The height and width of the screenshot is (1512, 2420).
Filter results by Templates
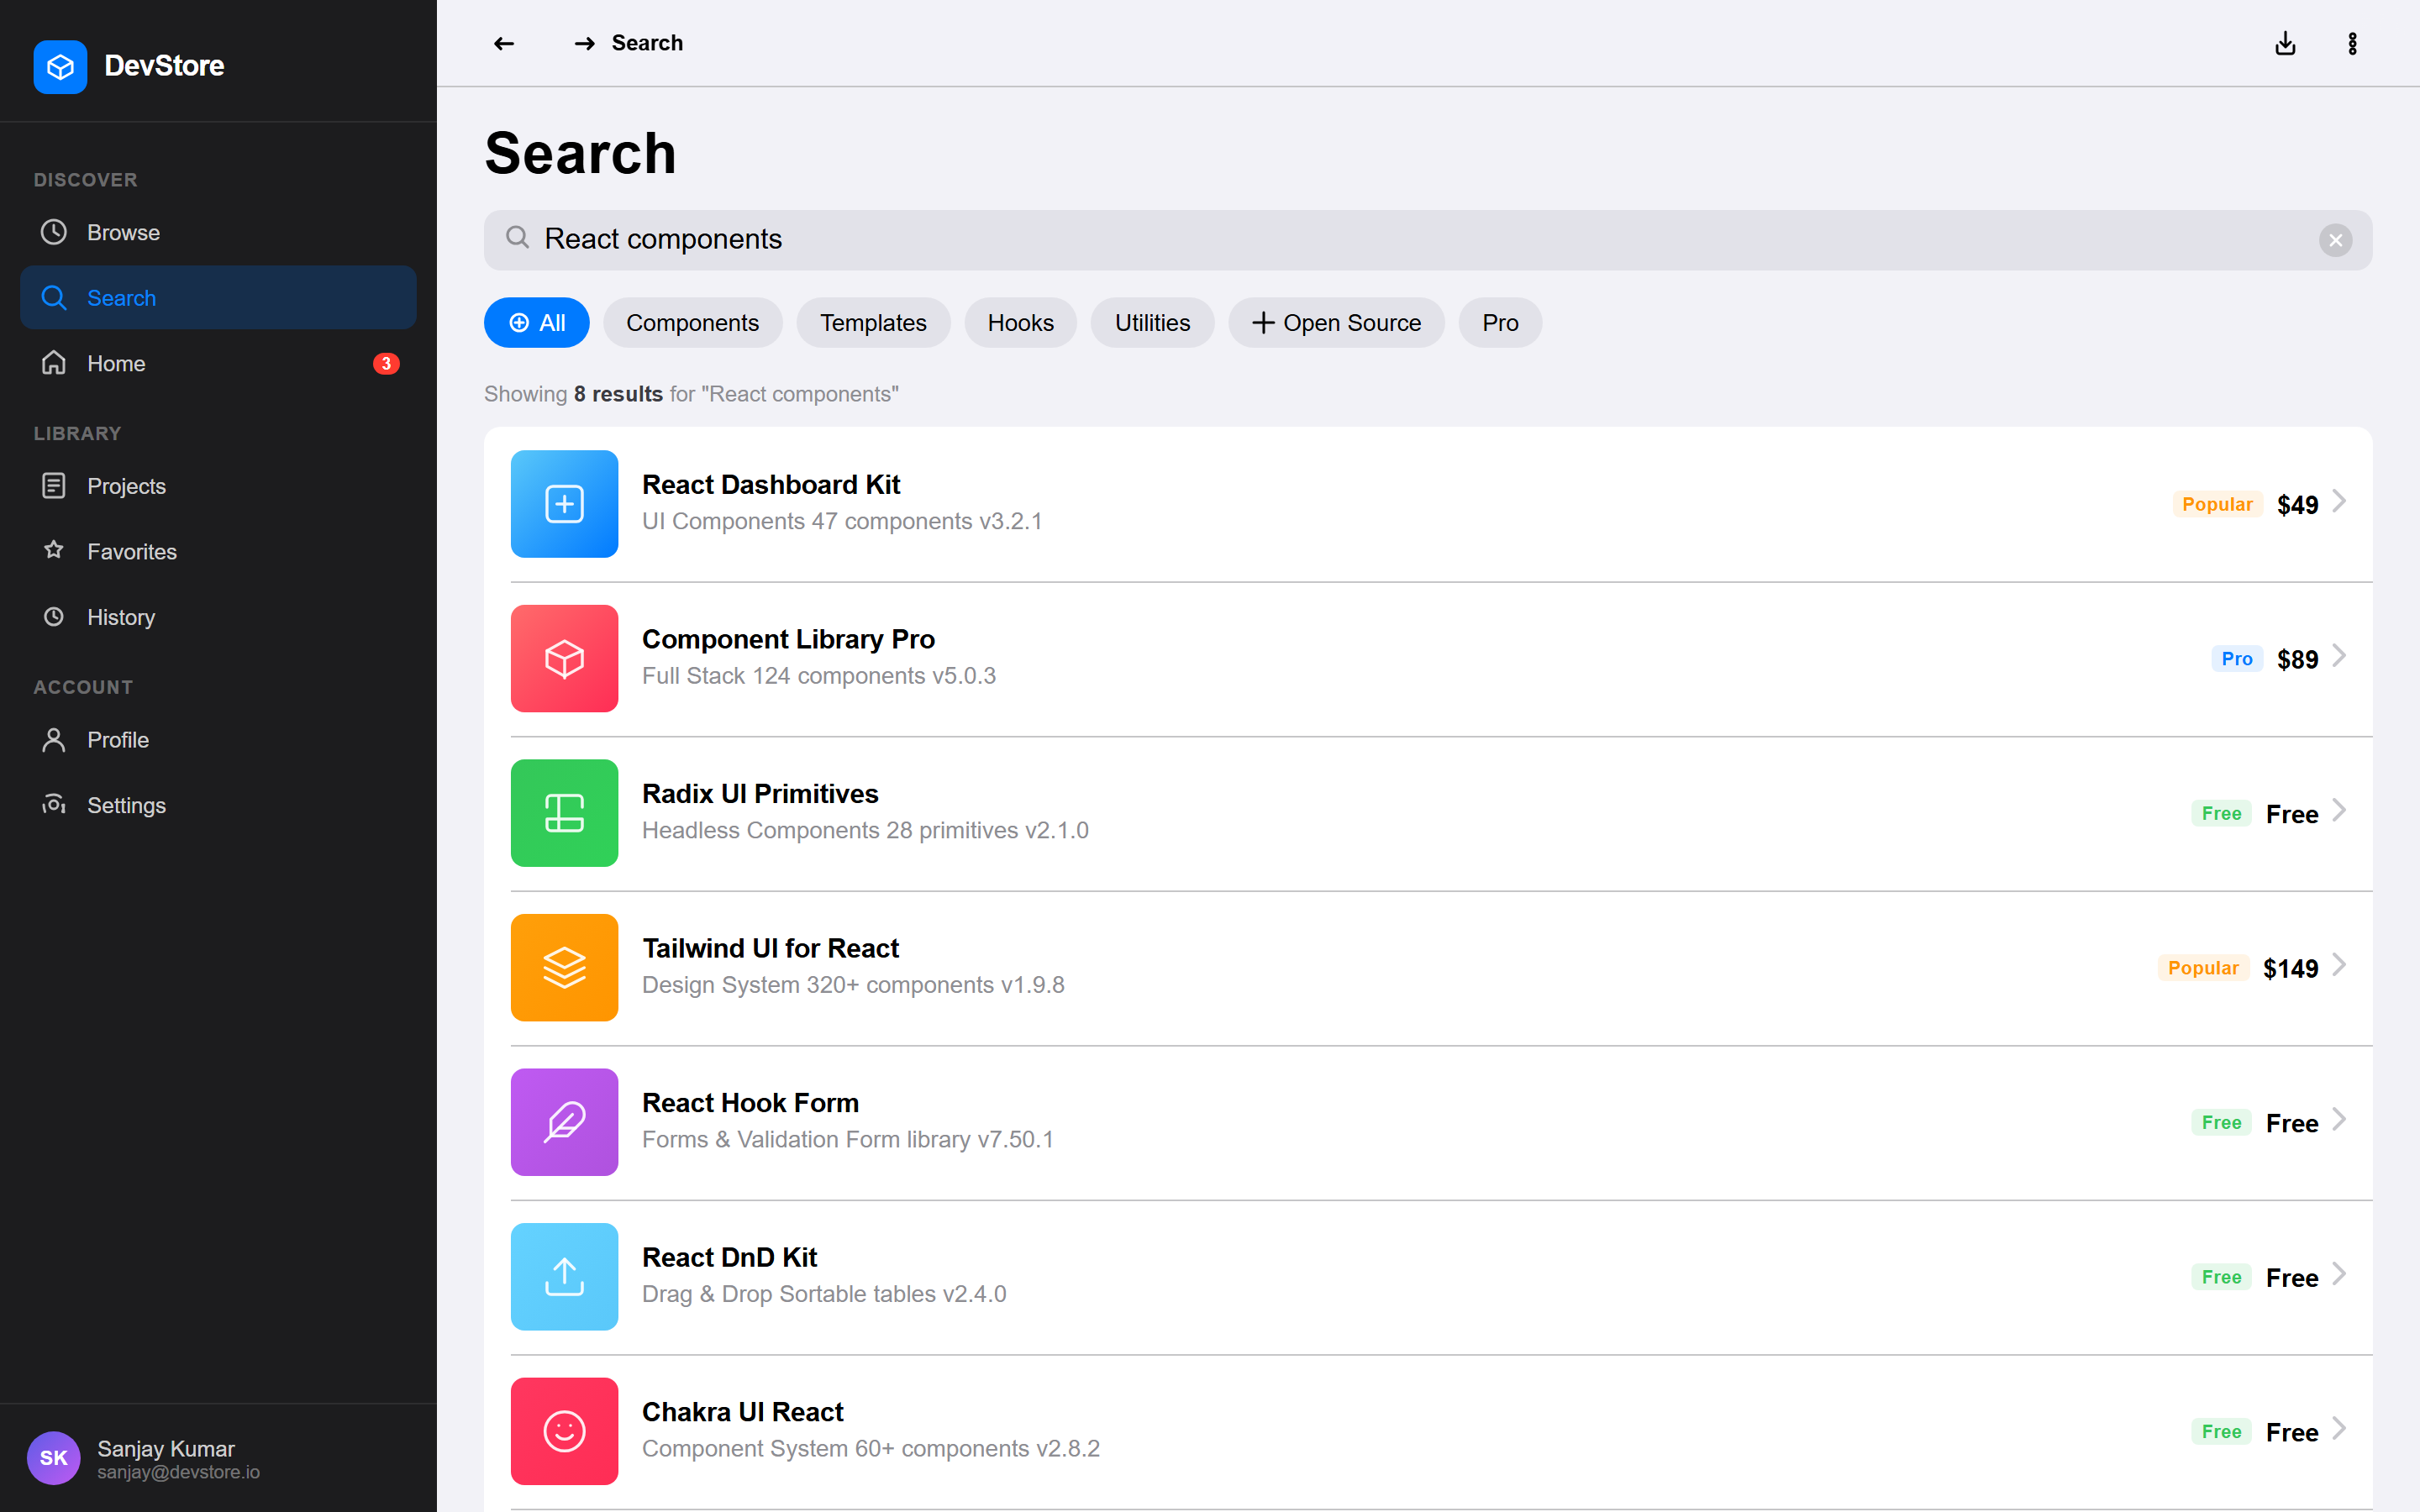873,323
